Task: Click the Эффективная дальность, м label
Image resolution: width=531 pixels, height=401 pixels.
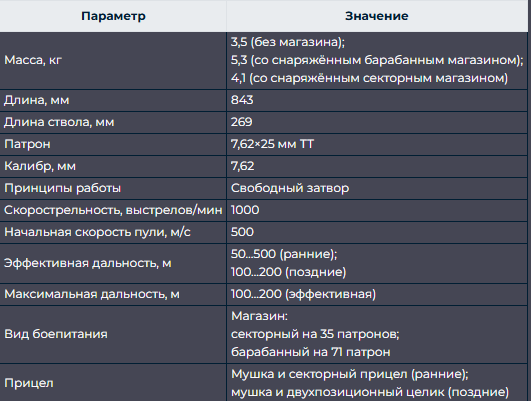Action: 88,263
